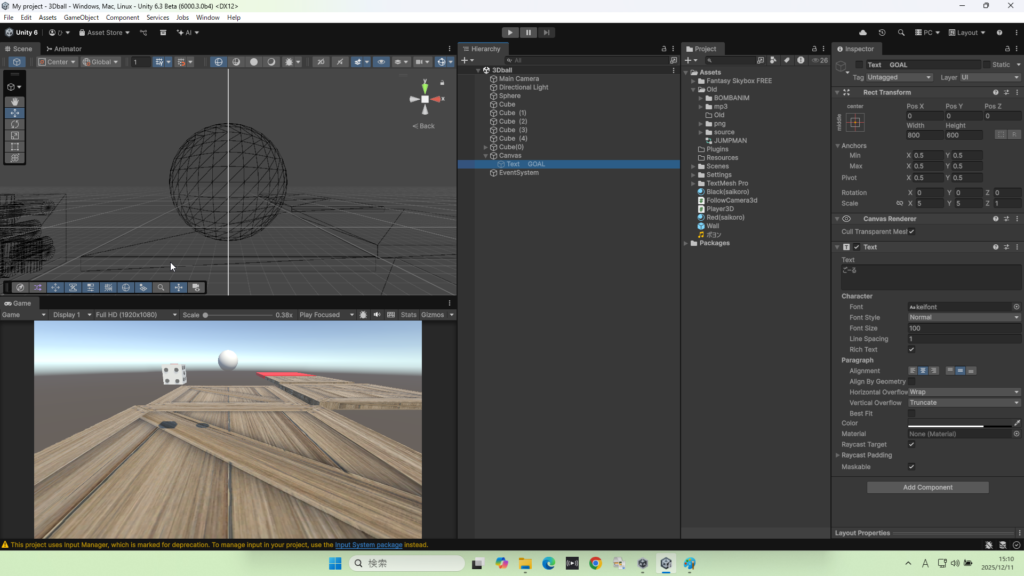Open the Vertical Overflow dropdown

963,402
